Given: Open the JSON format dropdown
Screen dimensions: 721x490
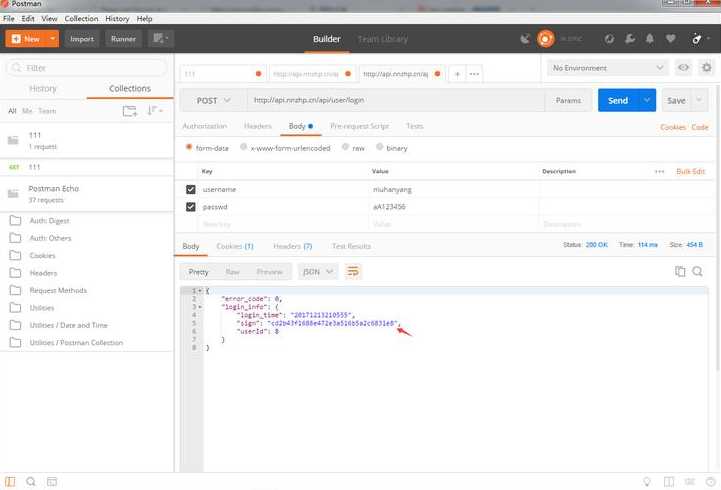Looking at the screenshot, I should [x=318, y=272].
